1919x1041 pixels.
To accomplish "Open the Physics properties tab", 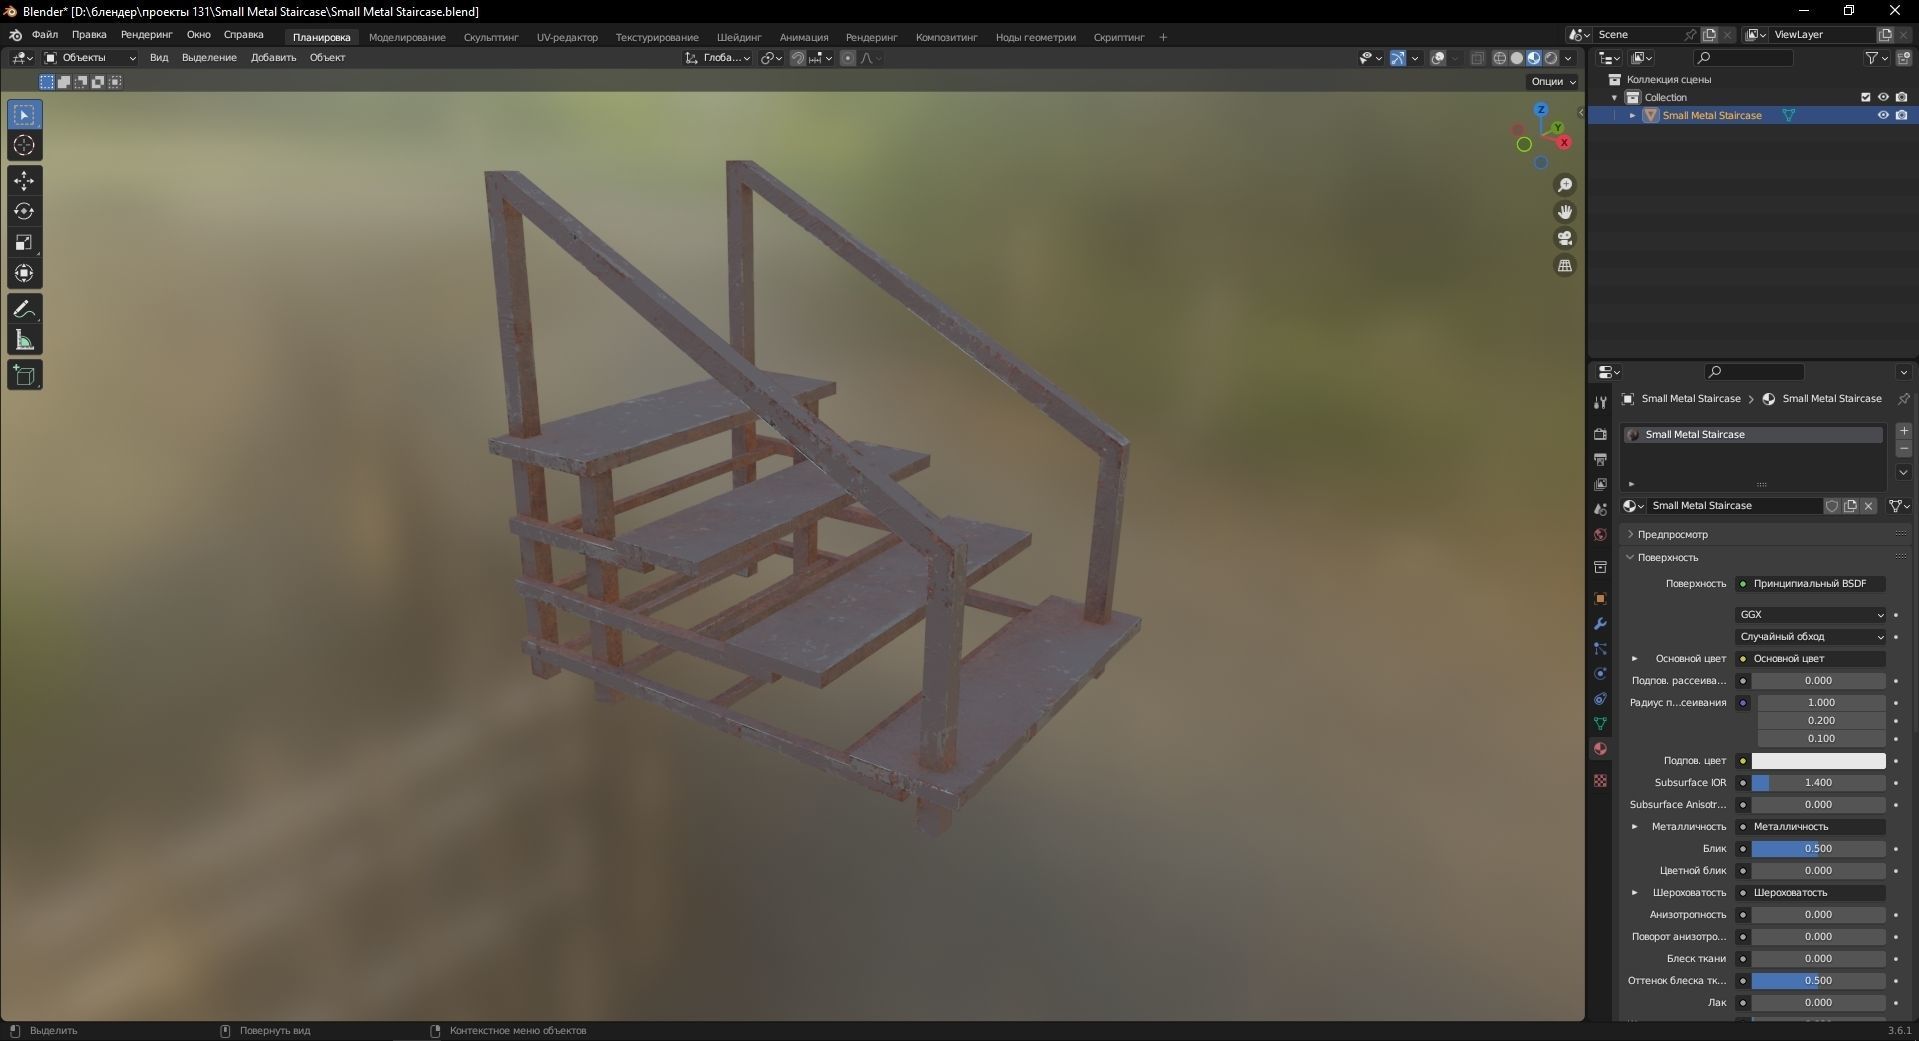I will (x=1600, y=674).
